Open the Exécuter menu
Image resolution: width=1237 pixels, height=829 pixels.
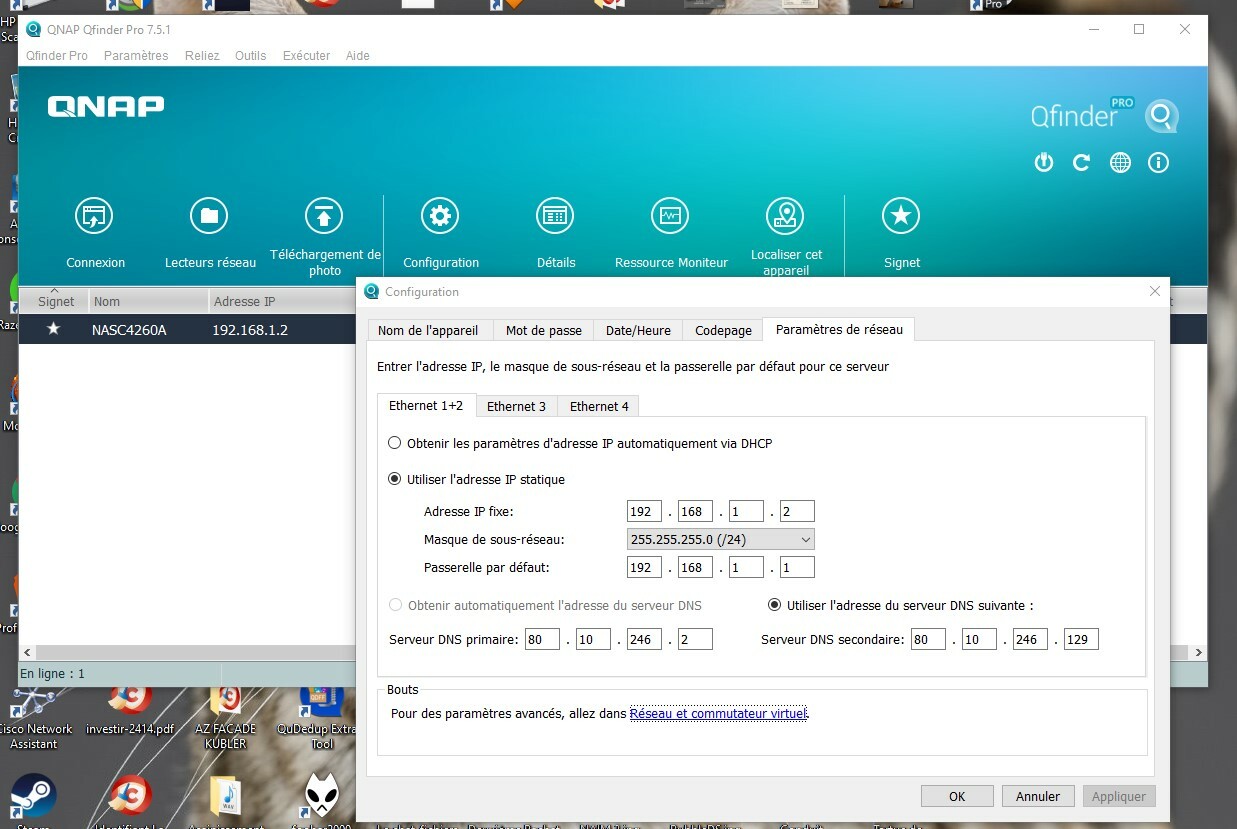[x=306, y=56]
